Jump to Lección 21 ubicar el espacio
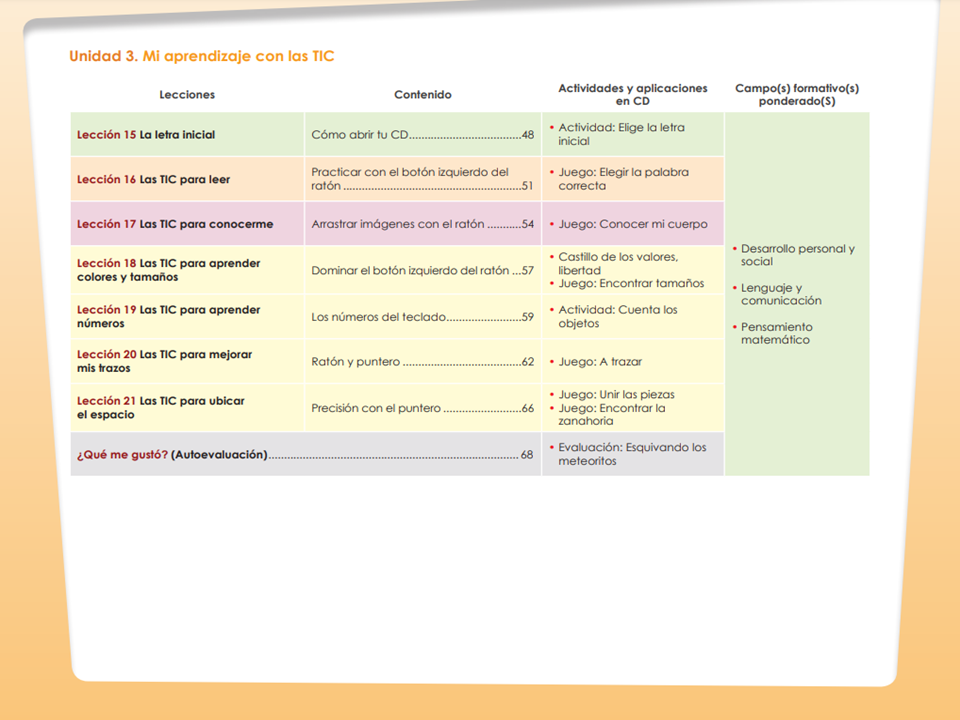 click(x=160, y=408)
